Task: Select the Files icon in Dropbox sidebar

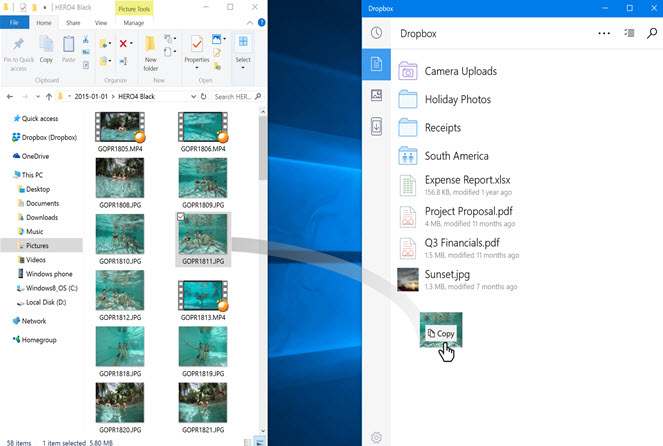Action: click(x=376, y=64)
